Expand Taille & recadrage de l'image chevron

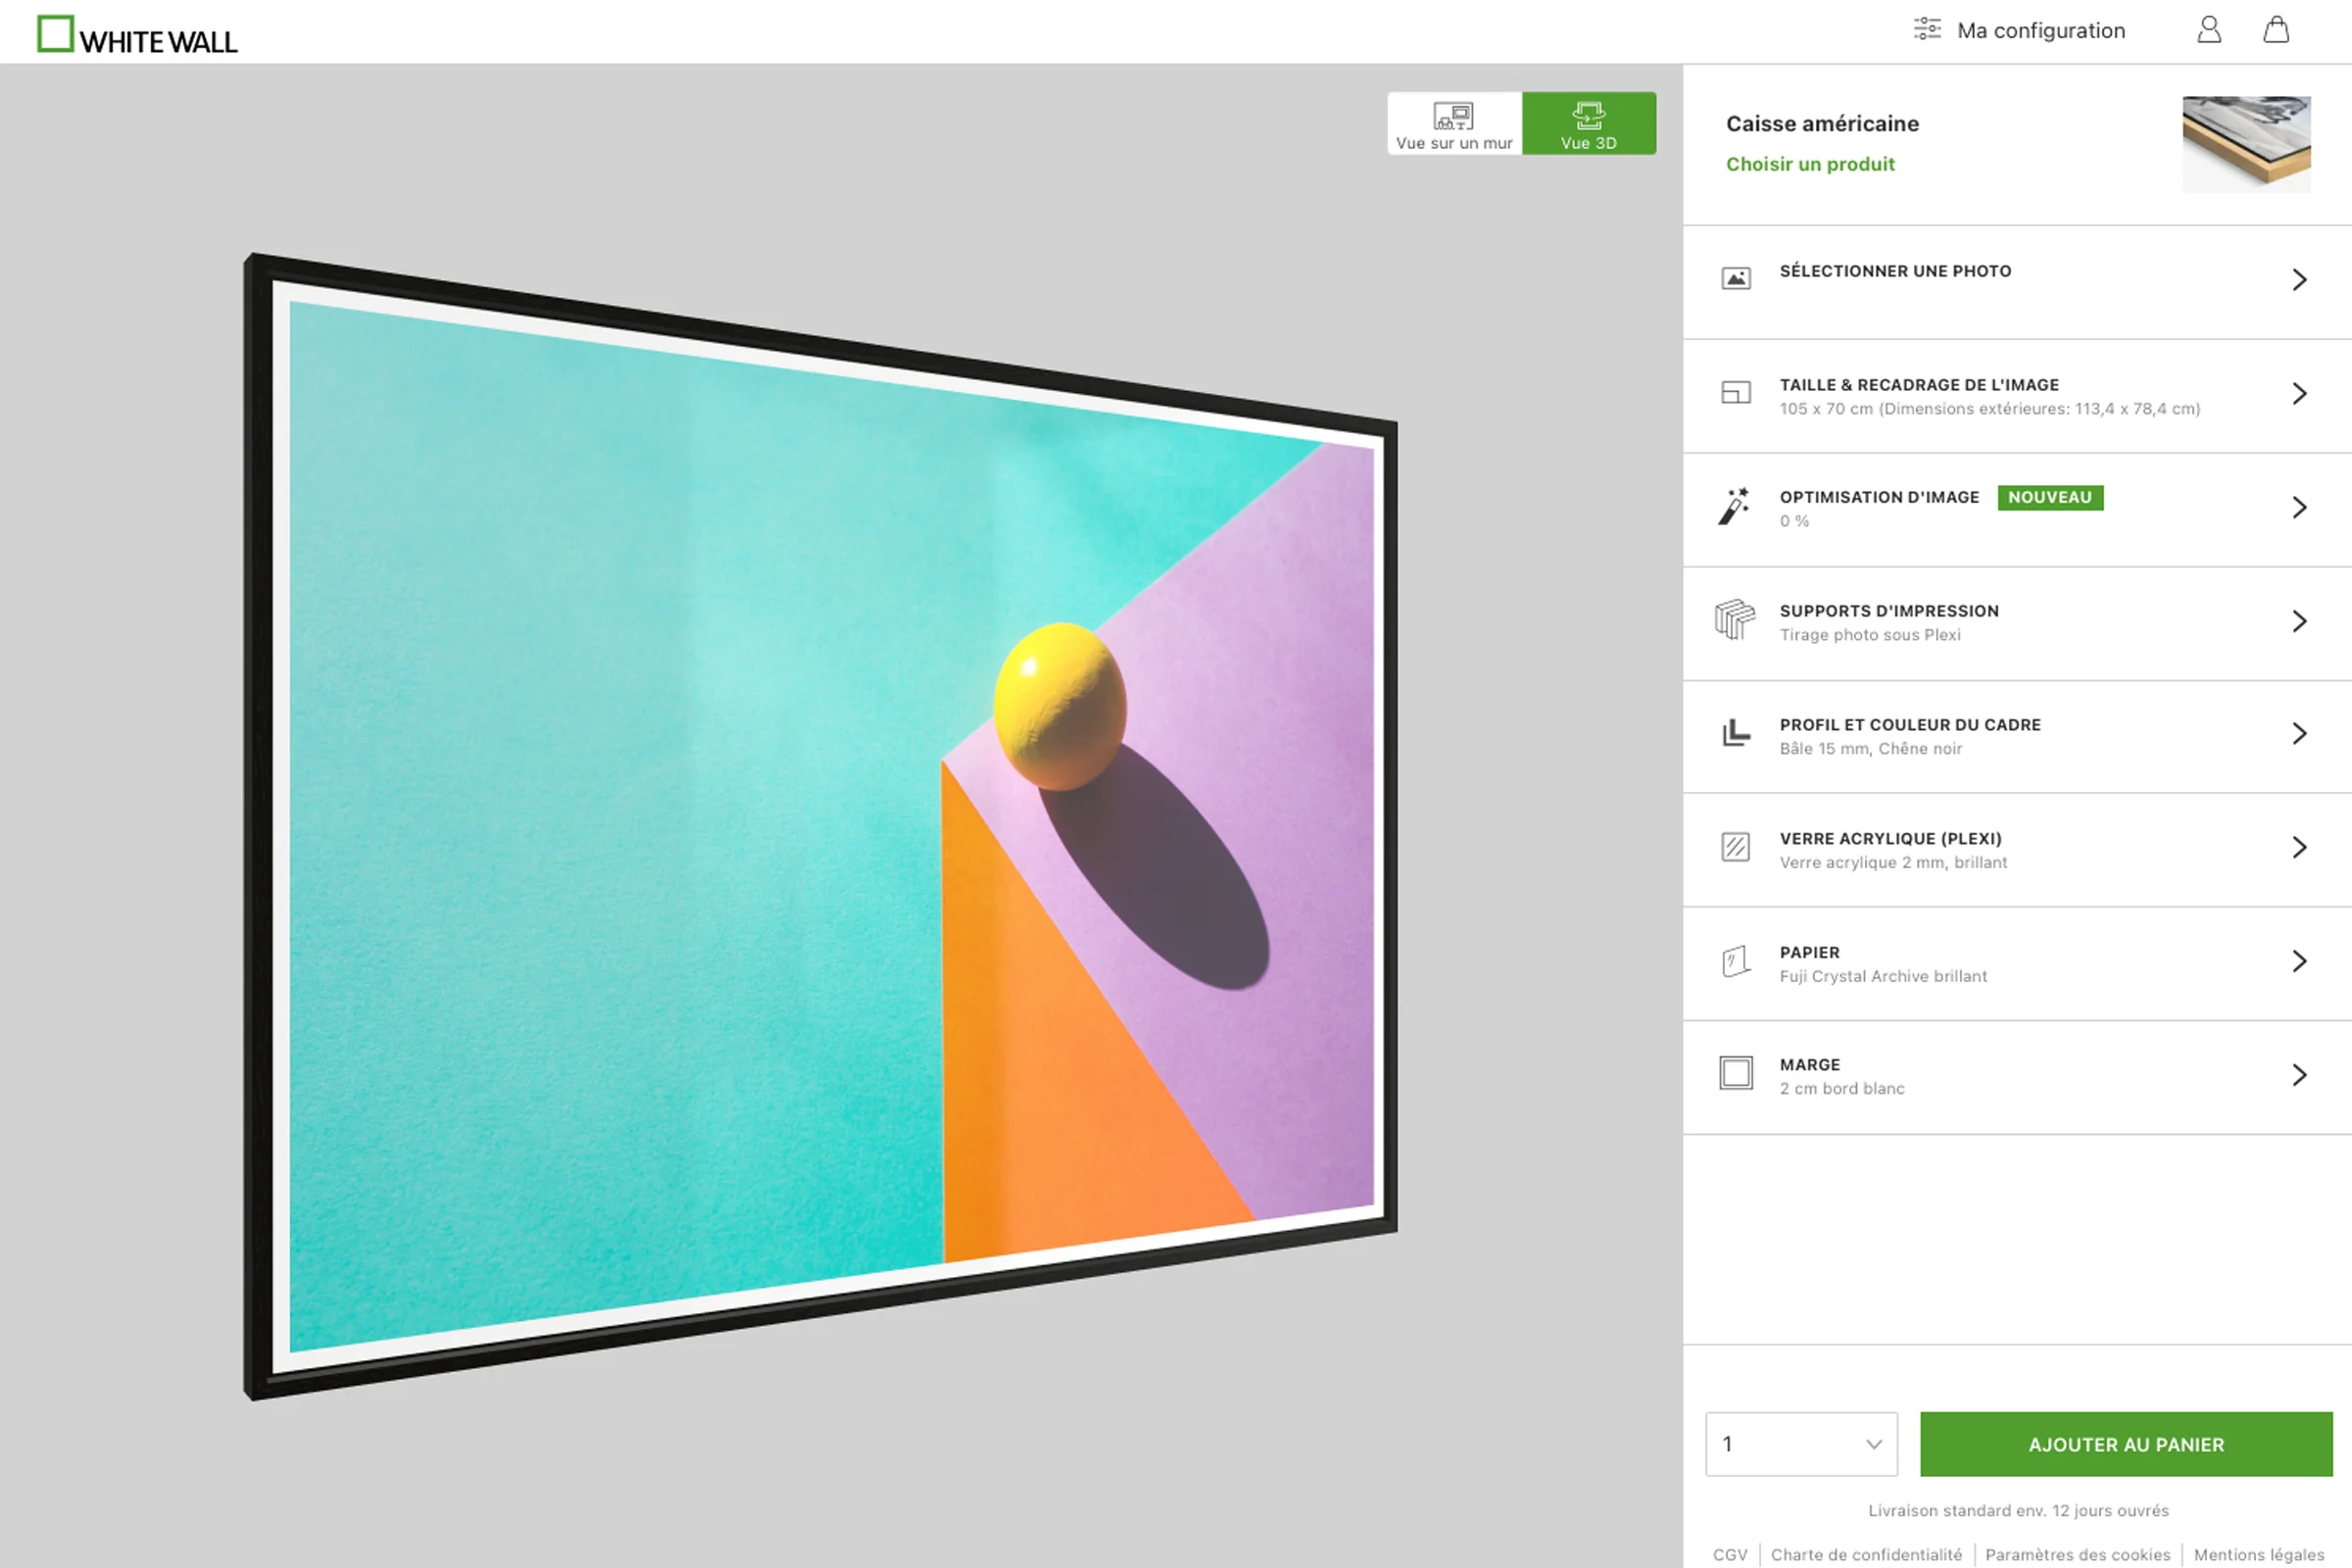pyautogui.click(x=2299, y=394)
